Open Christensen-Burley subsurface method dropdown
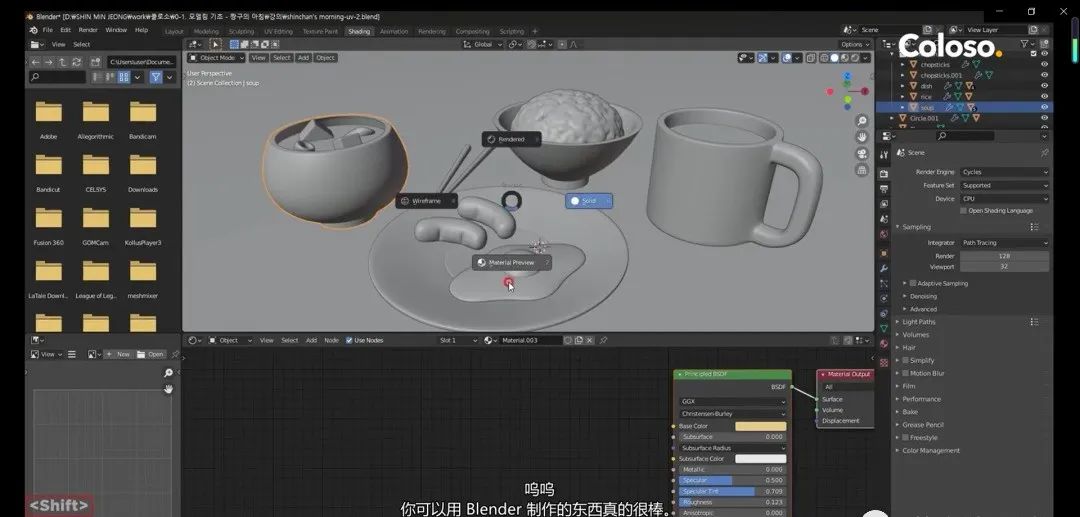The width and height of the screenshot is (1080, 517). pyautogui.click(x=732, y=414)
